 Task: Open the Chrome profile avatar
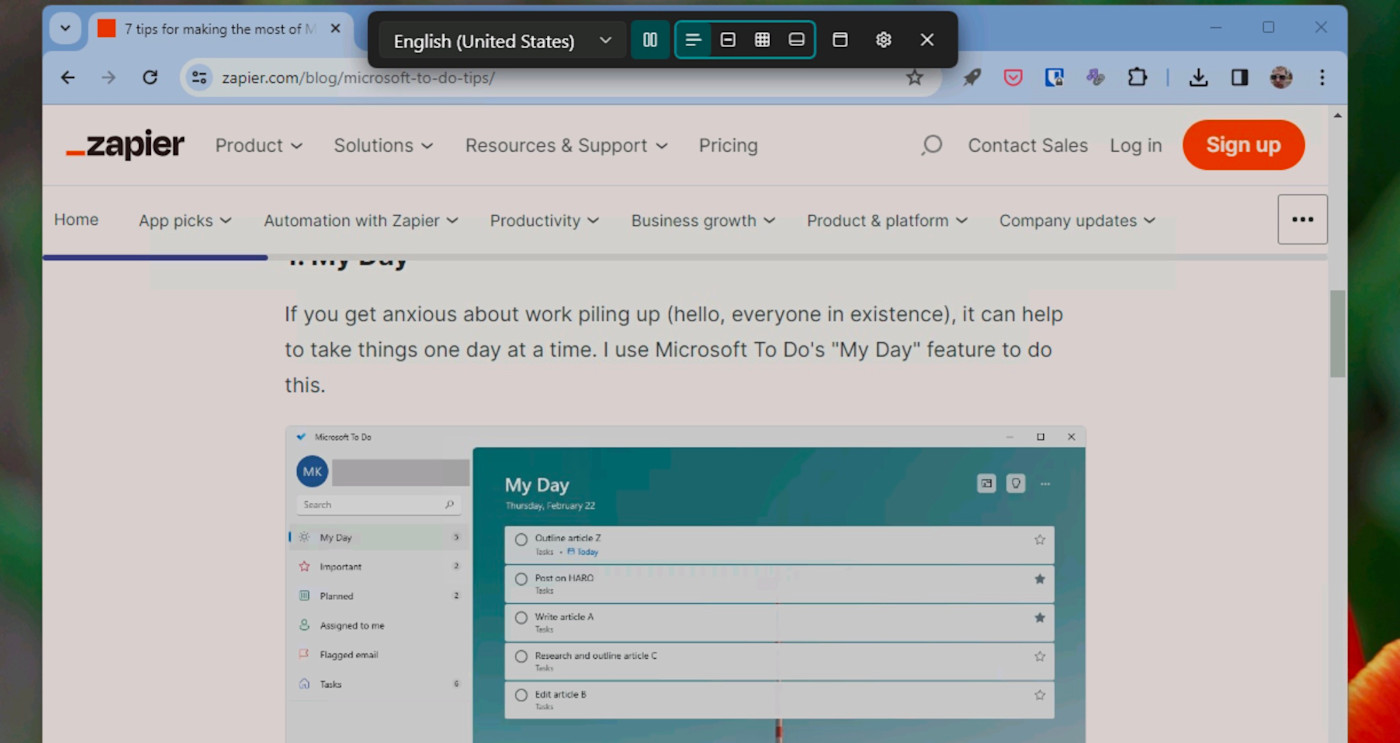click(x=1281, y=77)
